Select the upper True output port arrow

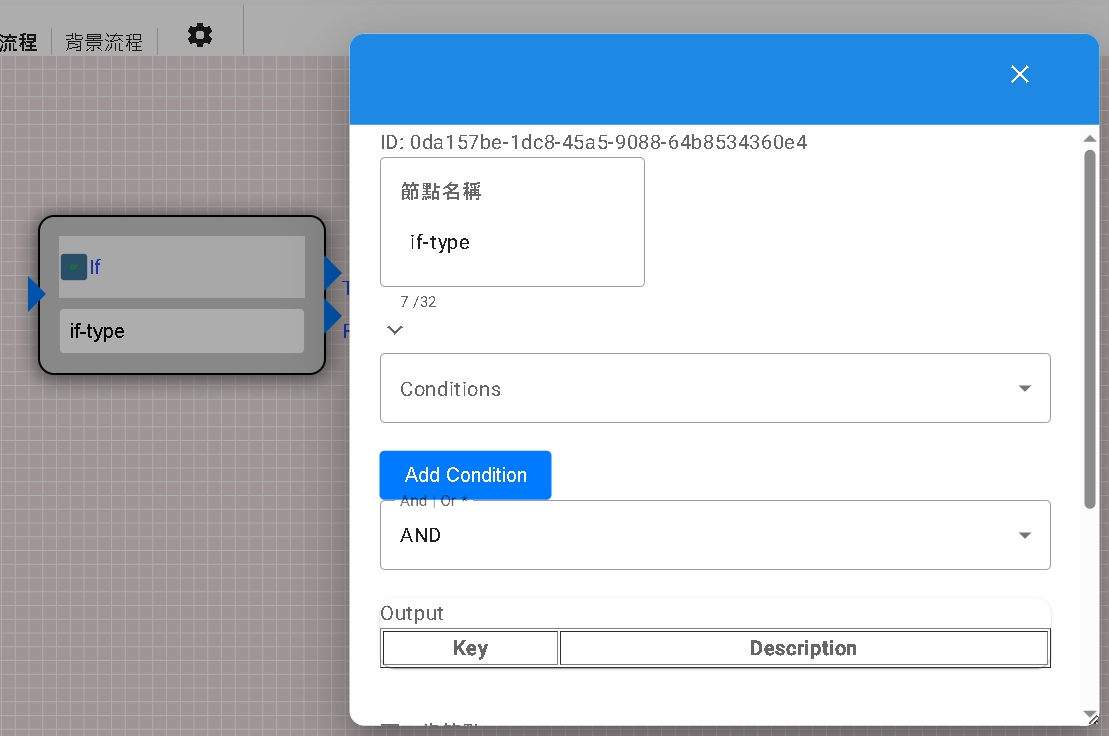(332, 272)
